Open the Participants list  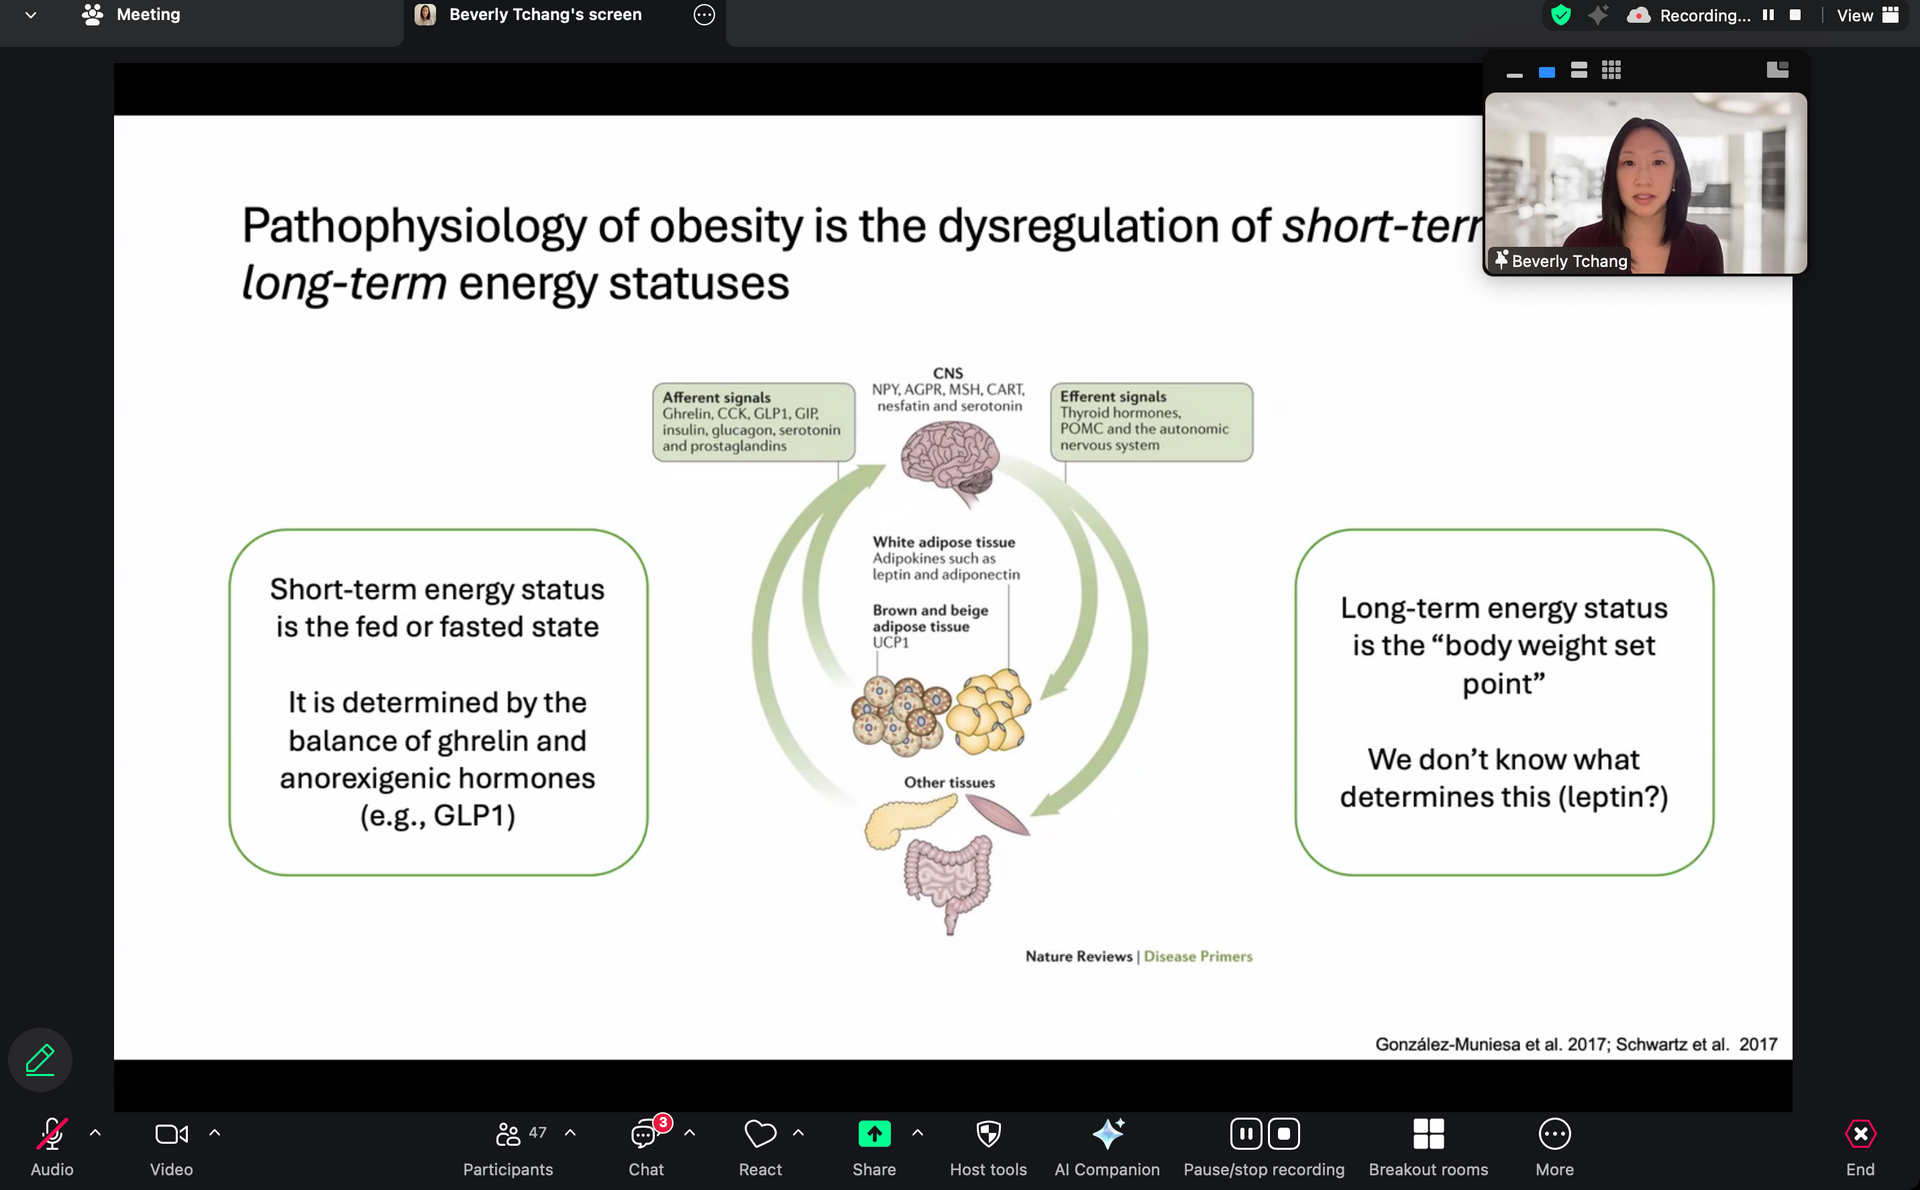[x=508, y=1134]
